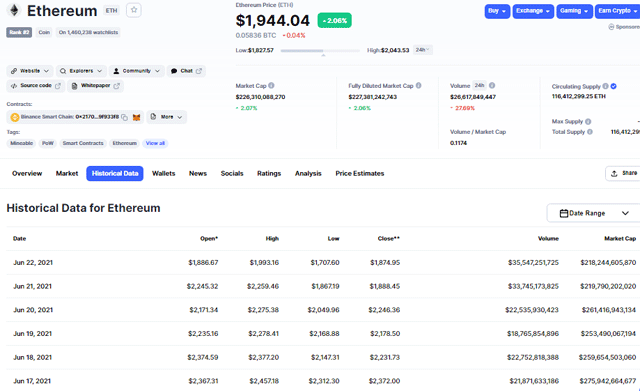640x391 pixels.
Task: Click the calendar icon in Date Range
Action: (x=564, y=213)
